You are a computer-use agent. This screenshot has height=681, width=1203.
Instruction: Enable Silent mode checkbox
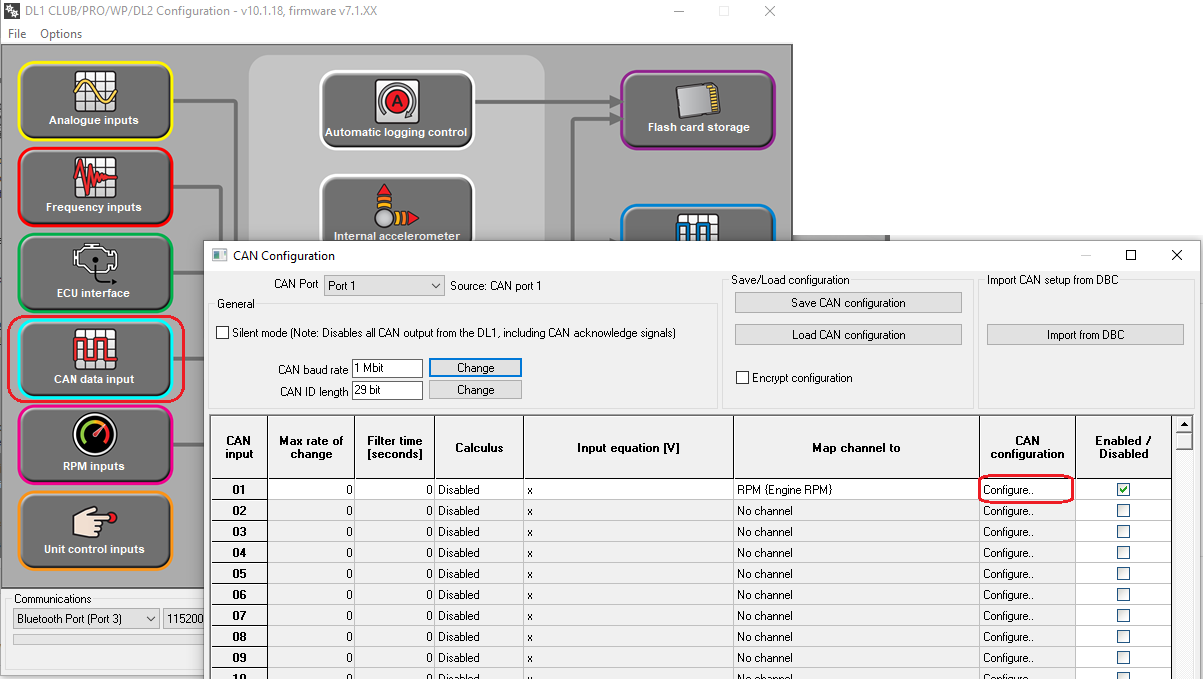[223, 333]
